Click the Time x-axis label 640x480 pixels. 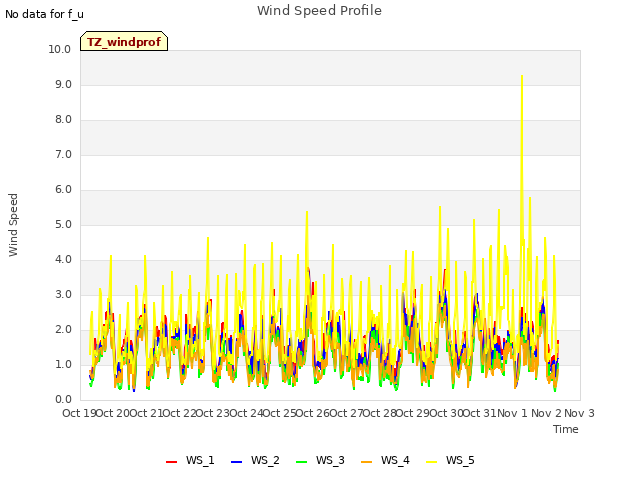click(x=566, y=429)
